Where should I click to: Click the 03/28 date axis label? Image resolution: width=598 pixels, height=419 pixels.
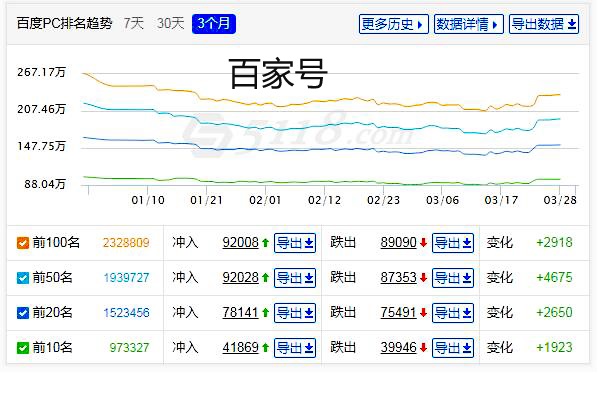pyautogui.click(x=560, y=200)
